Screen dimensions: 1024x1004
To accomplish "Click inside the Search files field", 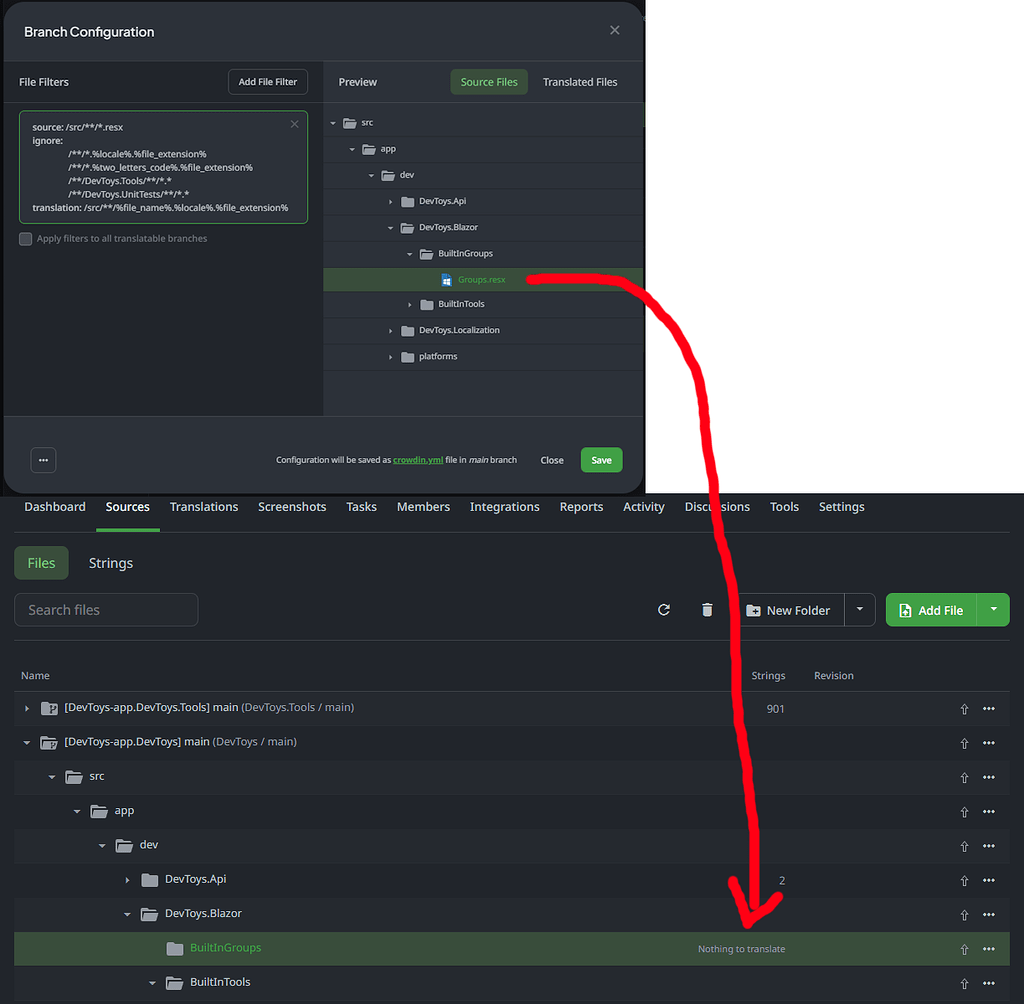I will pos(106,609).
